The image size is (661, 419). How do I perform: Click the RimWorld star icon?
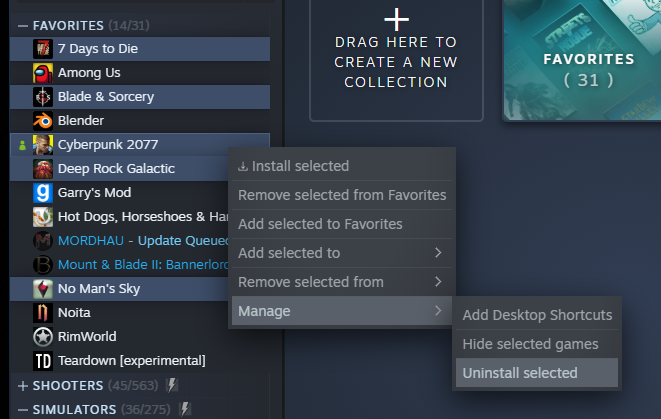43,337
